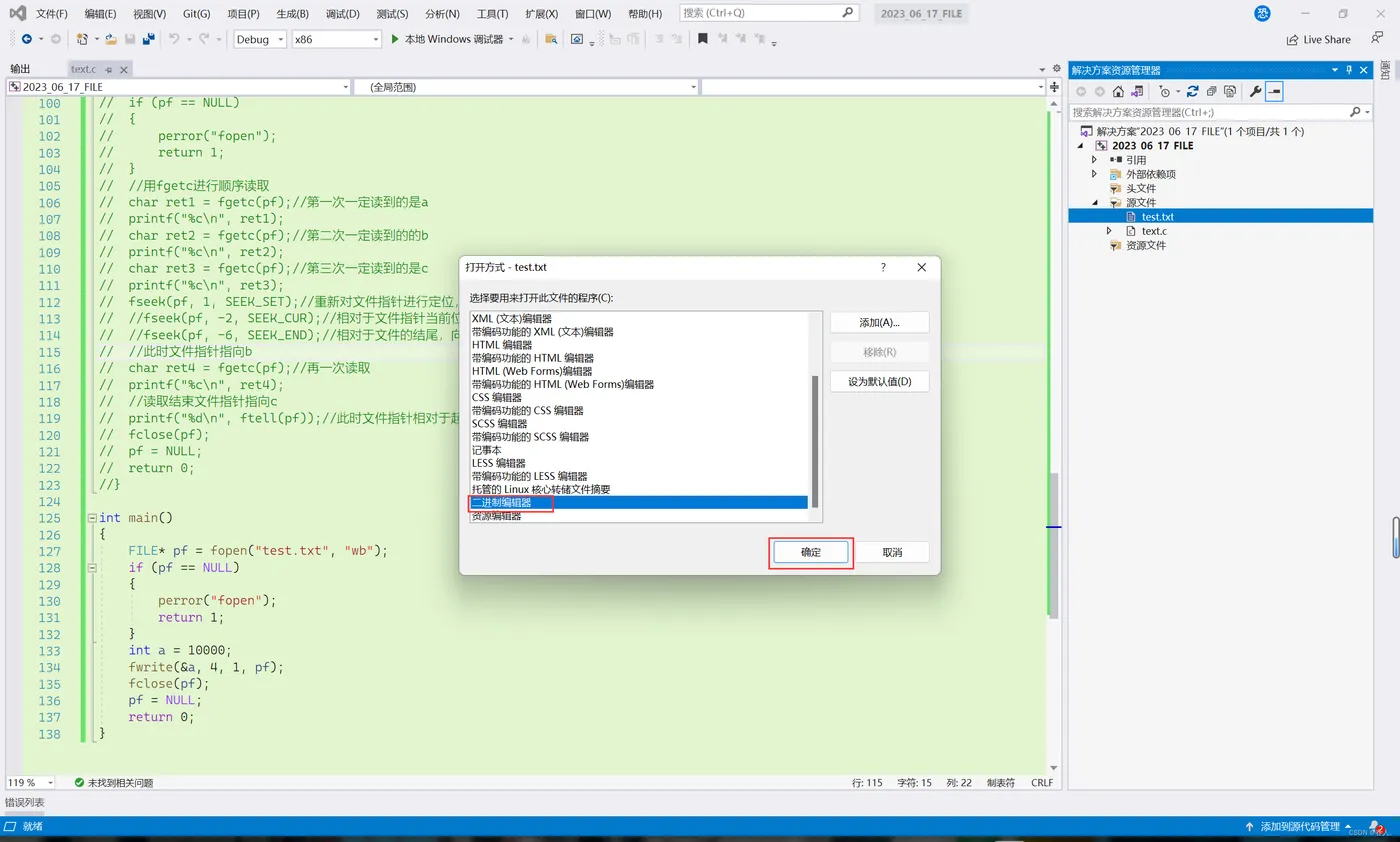
Task: Toggle auto-hide pin on Solution Explorer panel
Action: point(1349,70)
